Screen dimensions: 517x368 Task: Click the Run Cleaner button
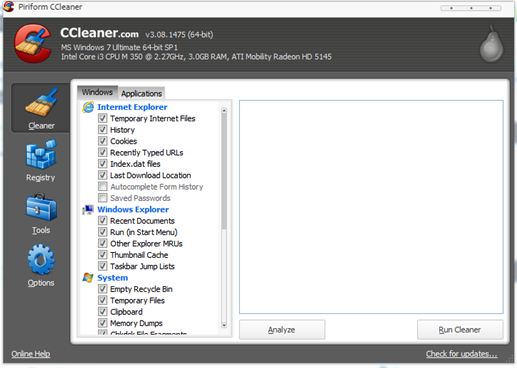pos(460,330)
